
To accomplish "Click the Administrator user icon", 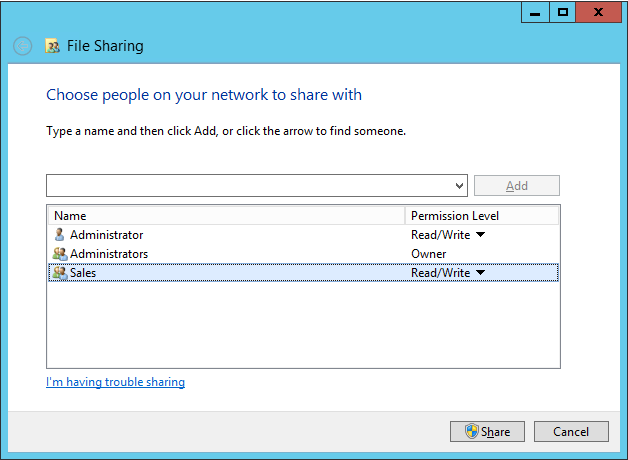I will [x=59, y=235].
